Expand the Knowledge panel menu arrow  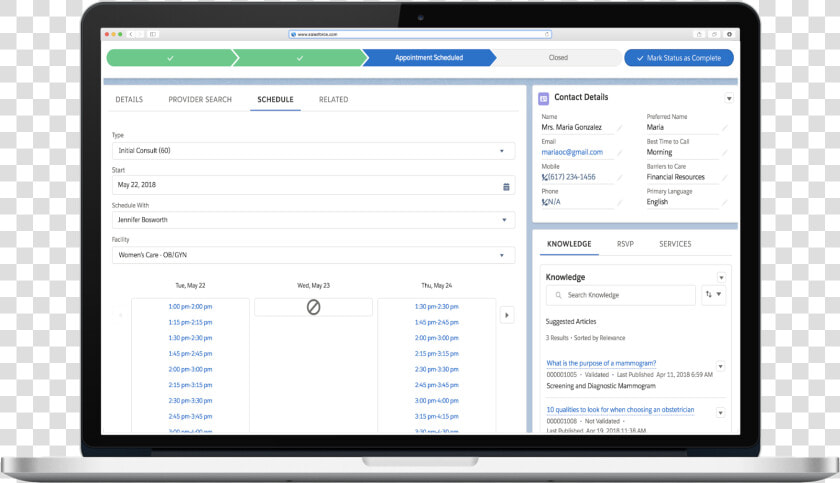721,277
